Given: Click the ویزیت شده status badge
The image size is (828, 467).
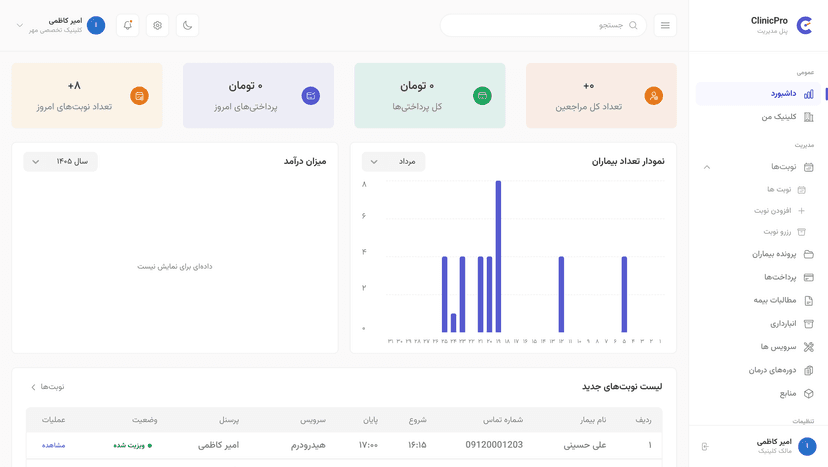Looking at the screenshot, I should tap(133, 445).
